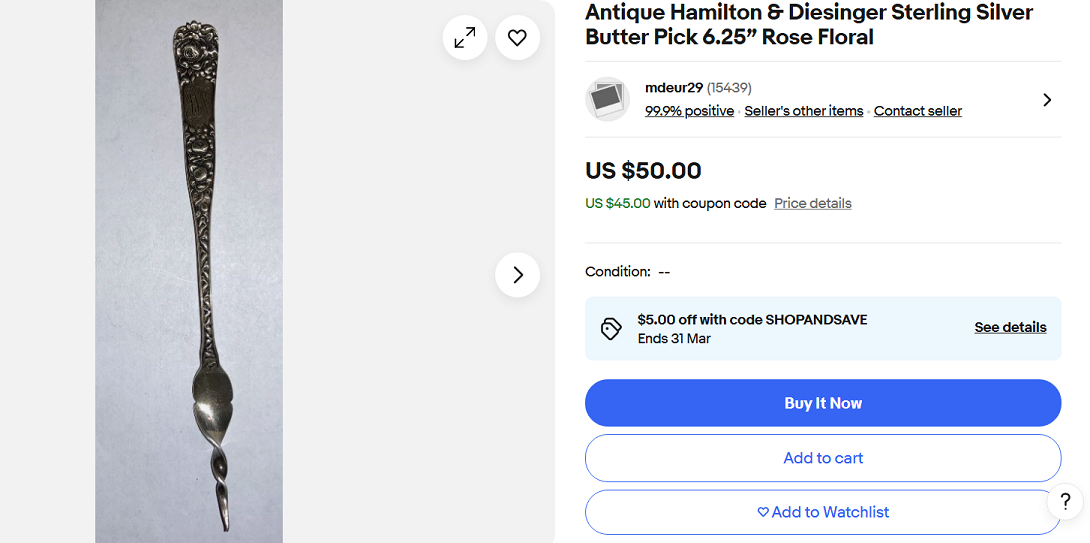Add item to Watchlist
The width and height of the screenshot is (1090, 543).
(823, 512)
